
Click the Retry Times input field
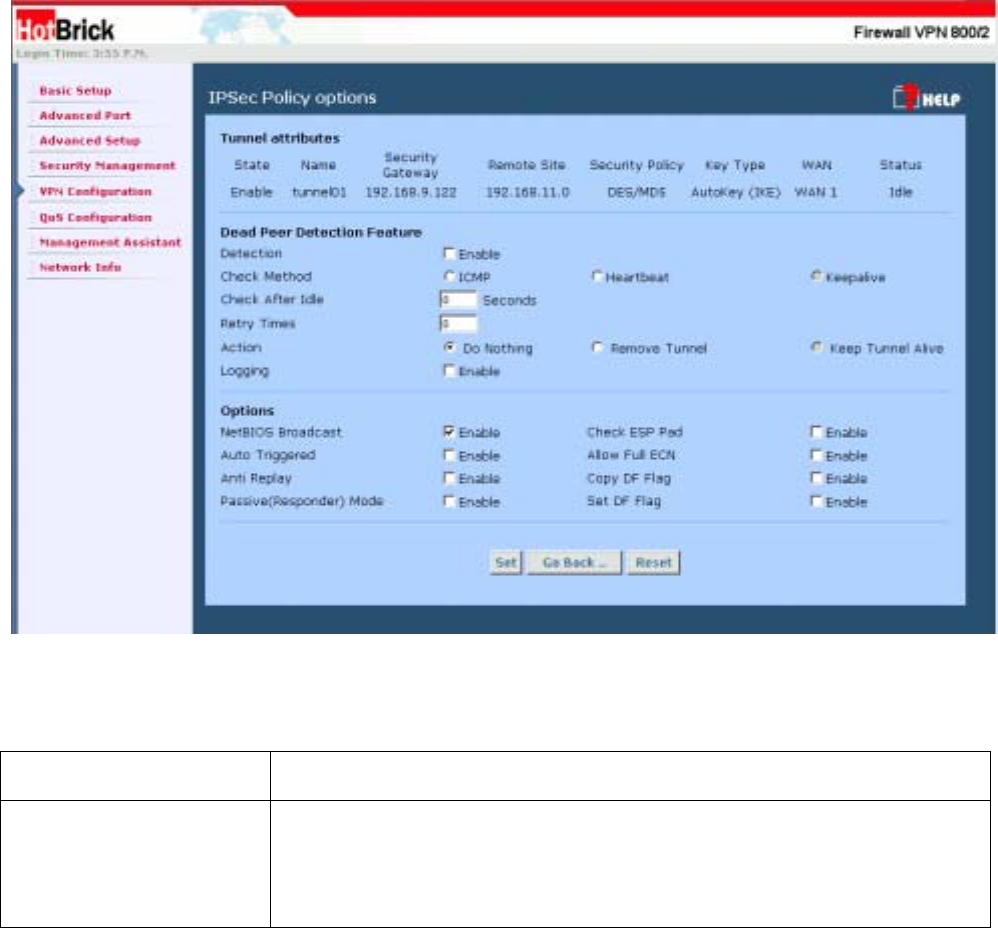point(458,324)
